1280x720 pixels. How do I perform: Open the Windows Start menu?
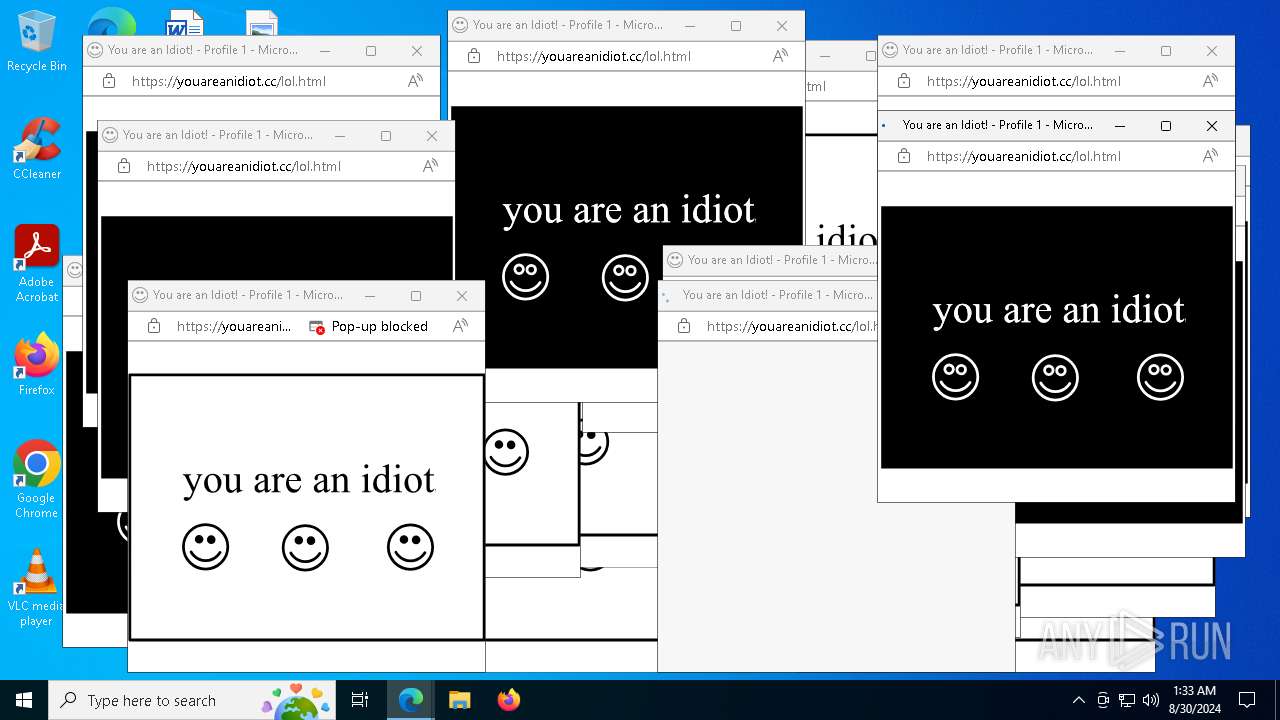tap(24, 700)
